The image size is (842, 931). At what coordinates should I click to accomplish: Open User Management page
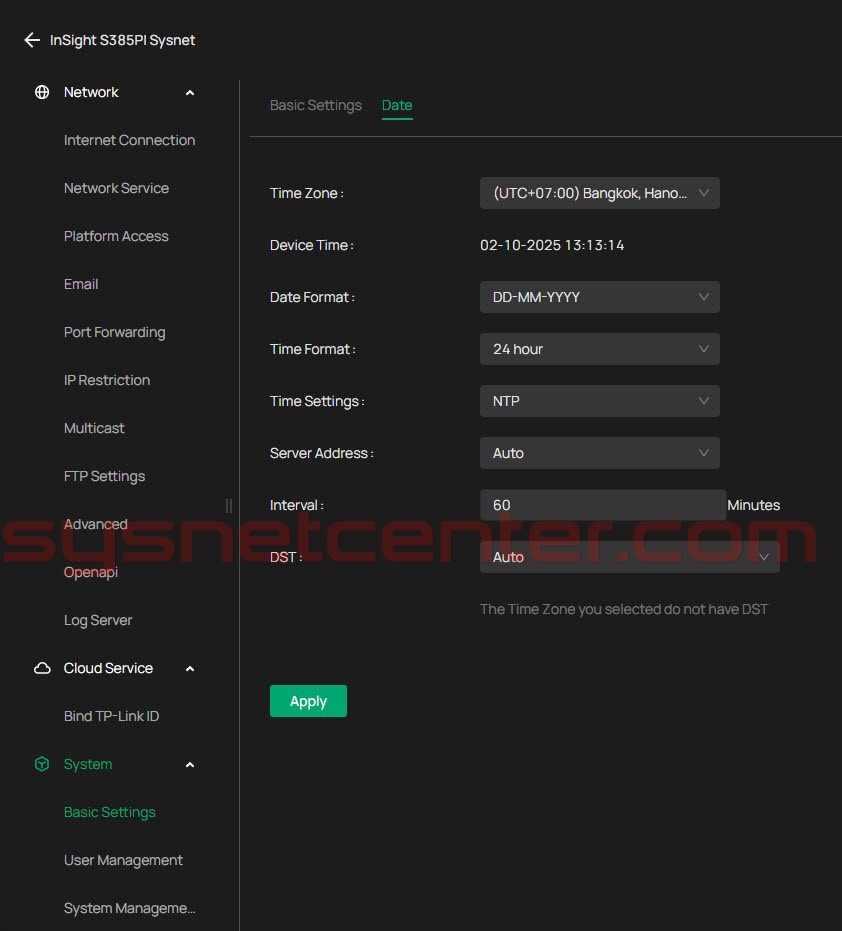point(123,861)
